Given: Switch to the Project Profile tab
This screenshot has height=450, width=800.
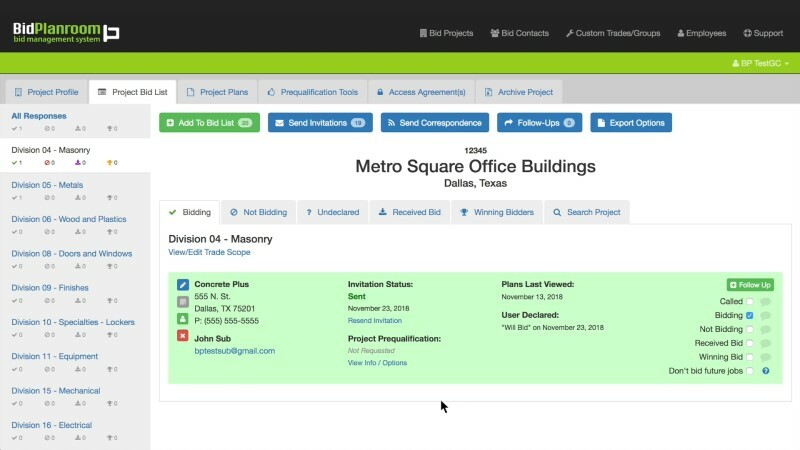Looking at the screenshot, I should click(x=46, y=92).
